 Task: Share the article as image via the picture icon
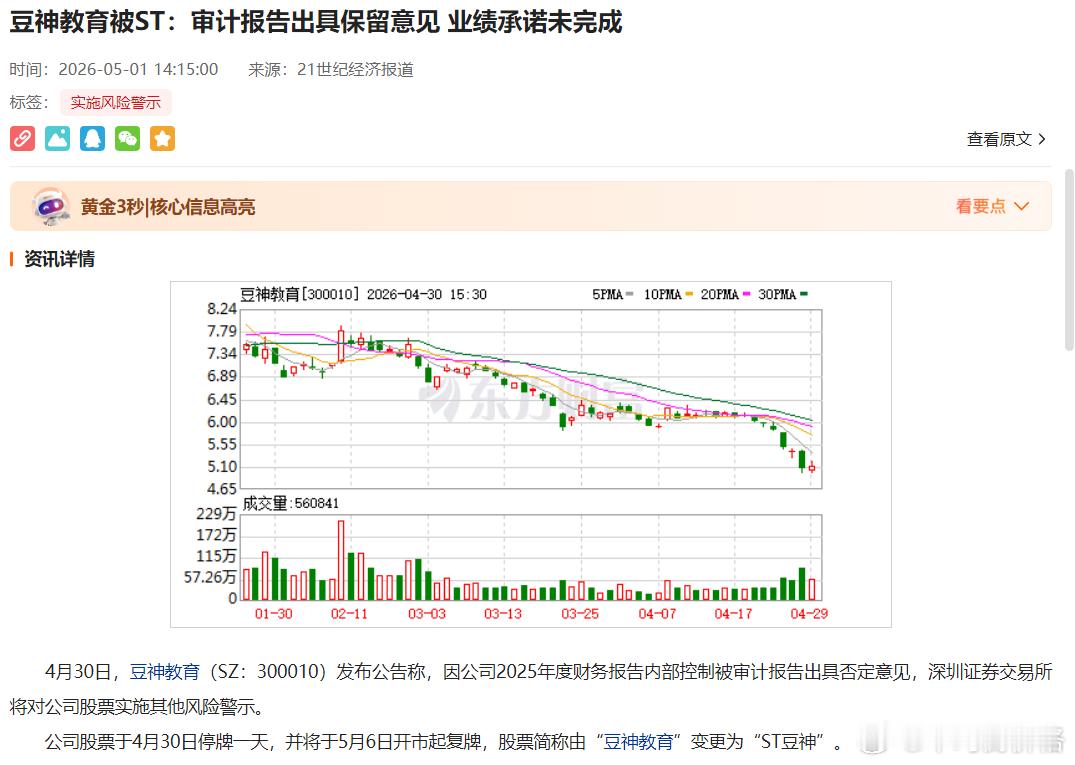(58, 138)
